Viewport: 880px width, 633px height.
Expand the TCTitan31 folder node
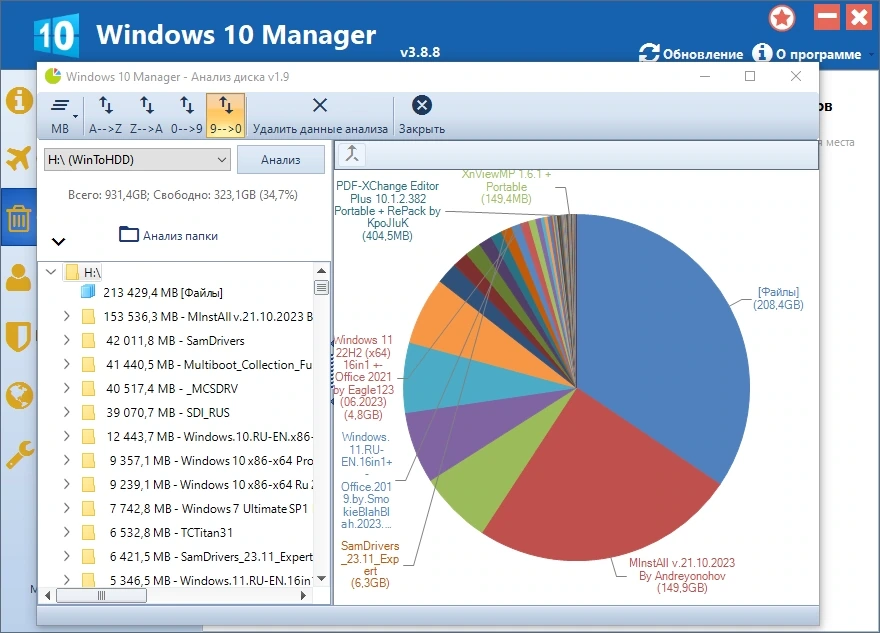(66, 532)
